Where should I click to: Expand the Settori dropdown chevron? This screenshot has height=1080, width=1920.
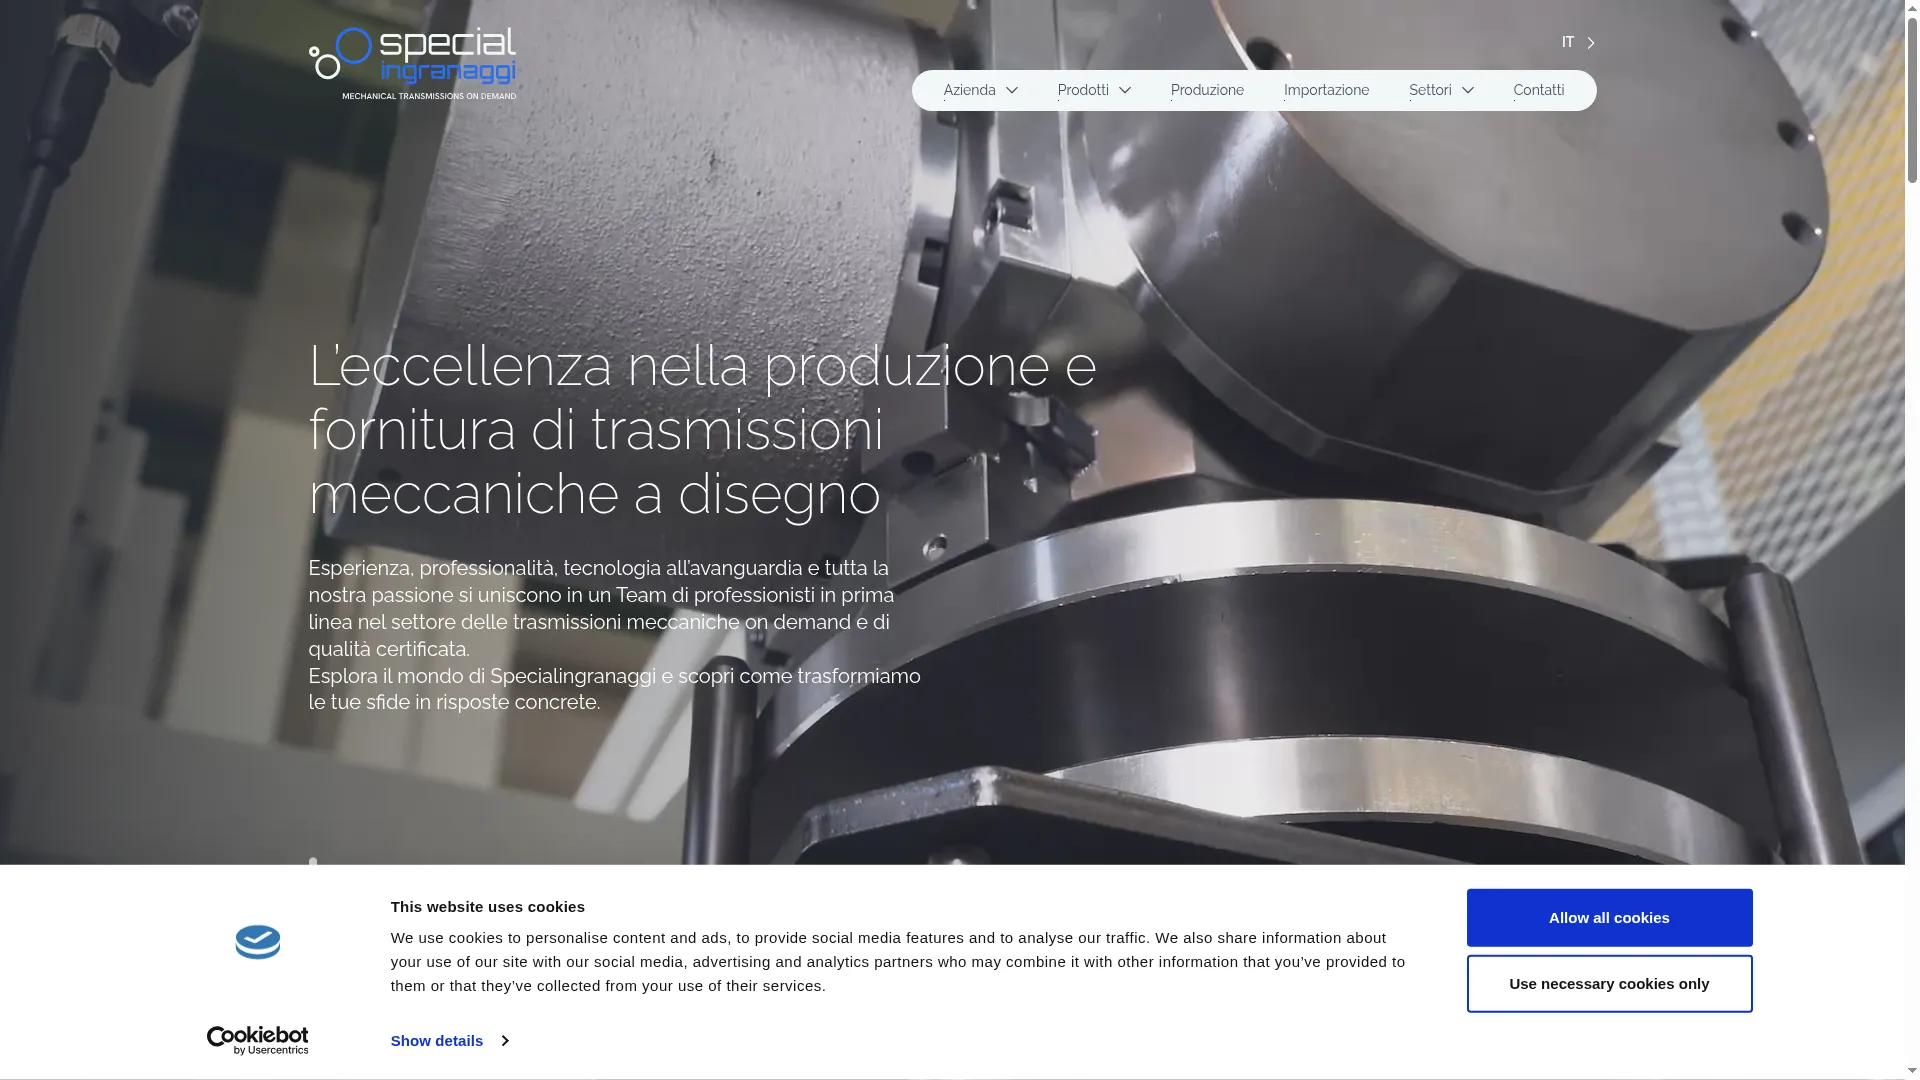click(x=1467, y=90)
